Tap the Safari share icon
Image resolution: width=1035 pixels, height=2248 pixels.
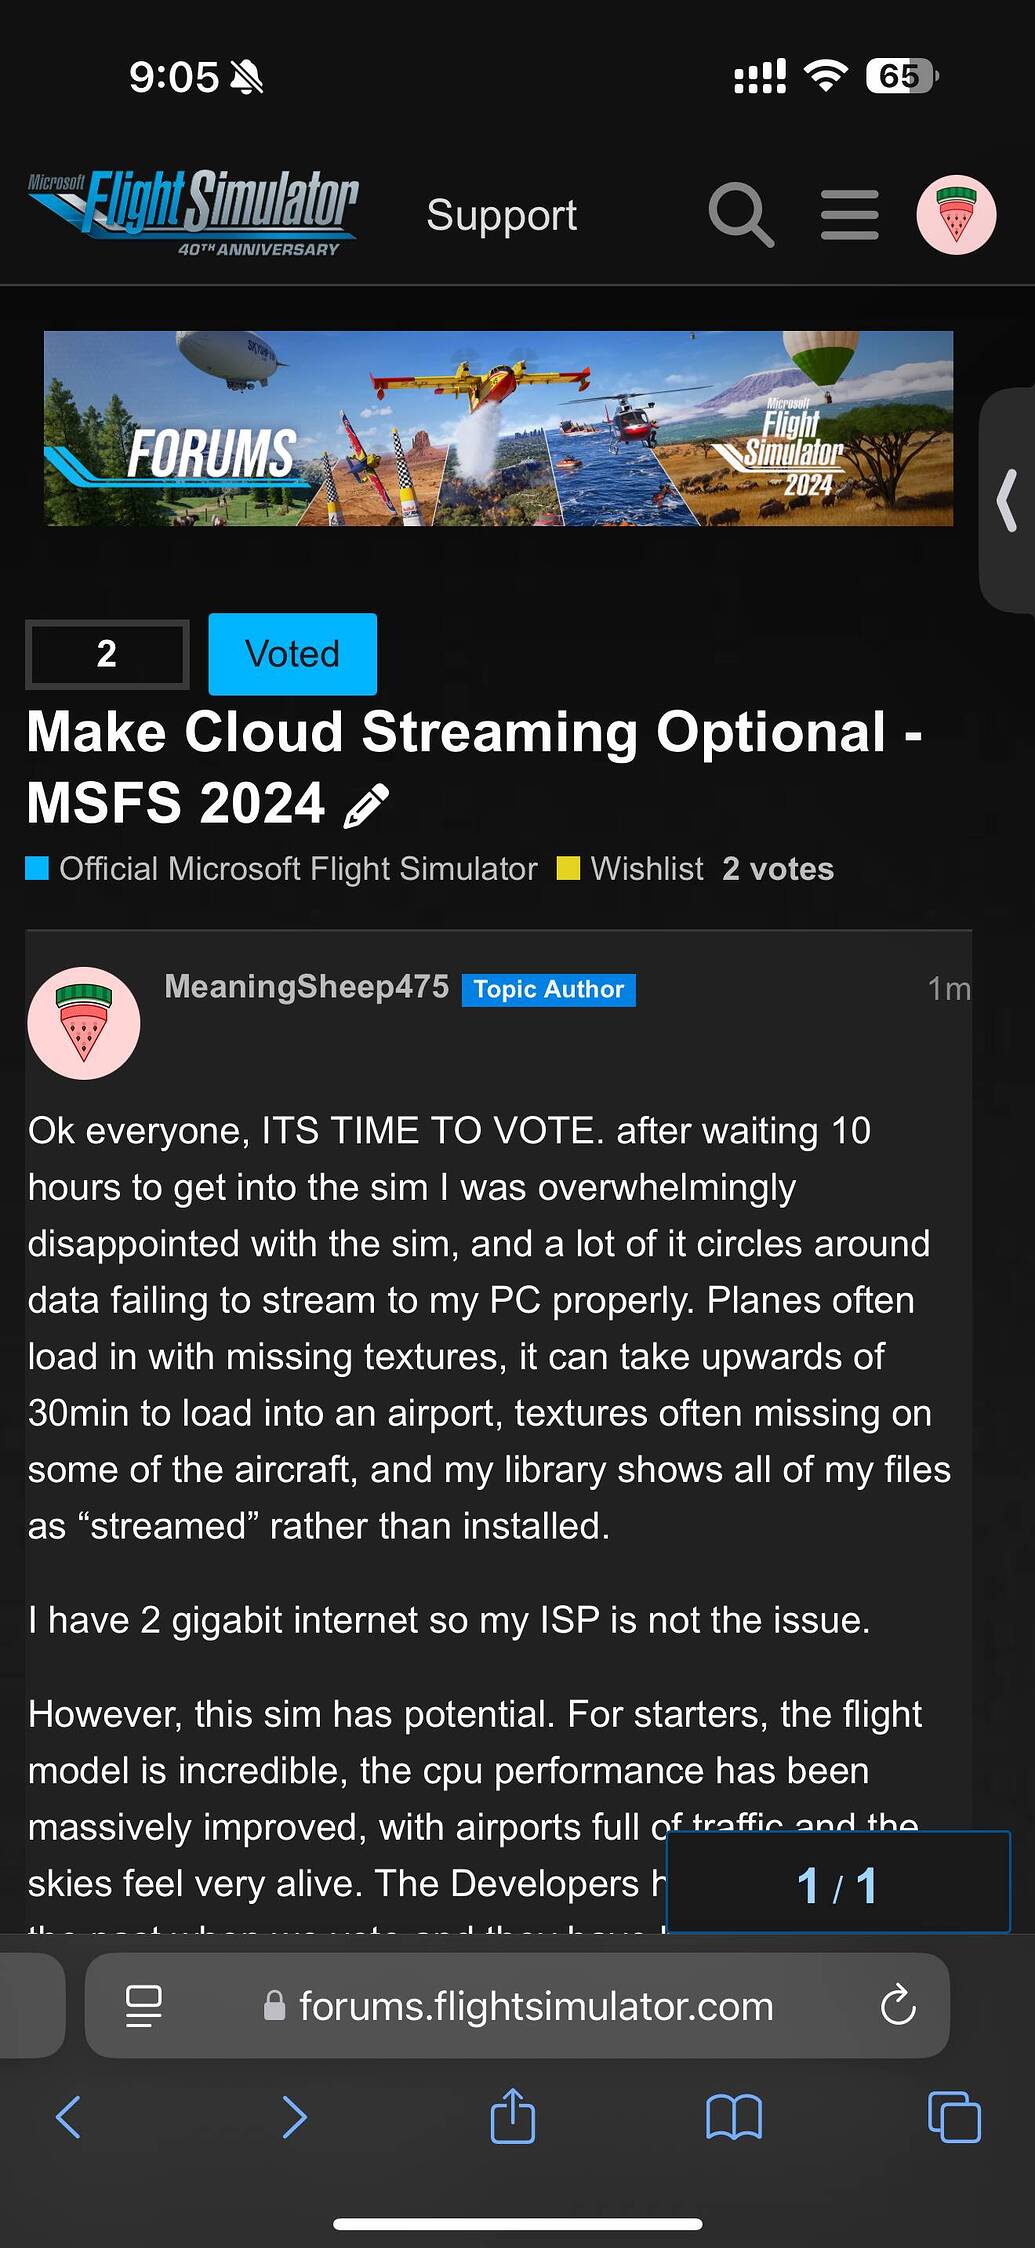(513, 2116)
